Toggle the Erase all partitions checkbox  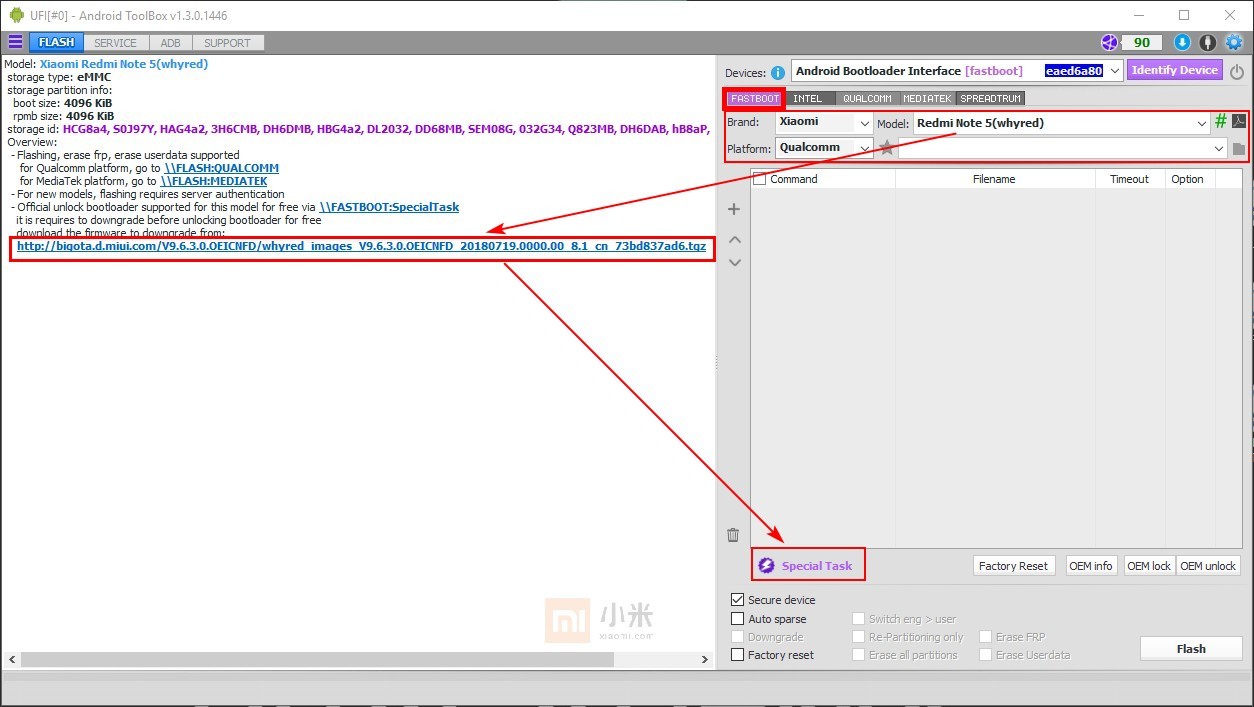click(859, 655)
